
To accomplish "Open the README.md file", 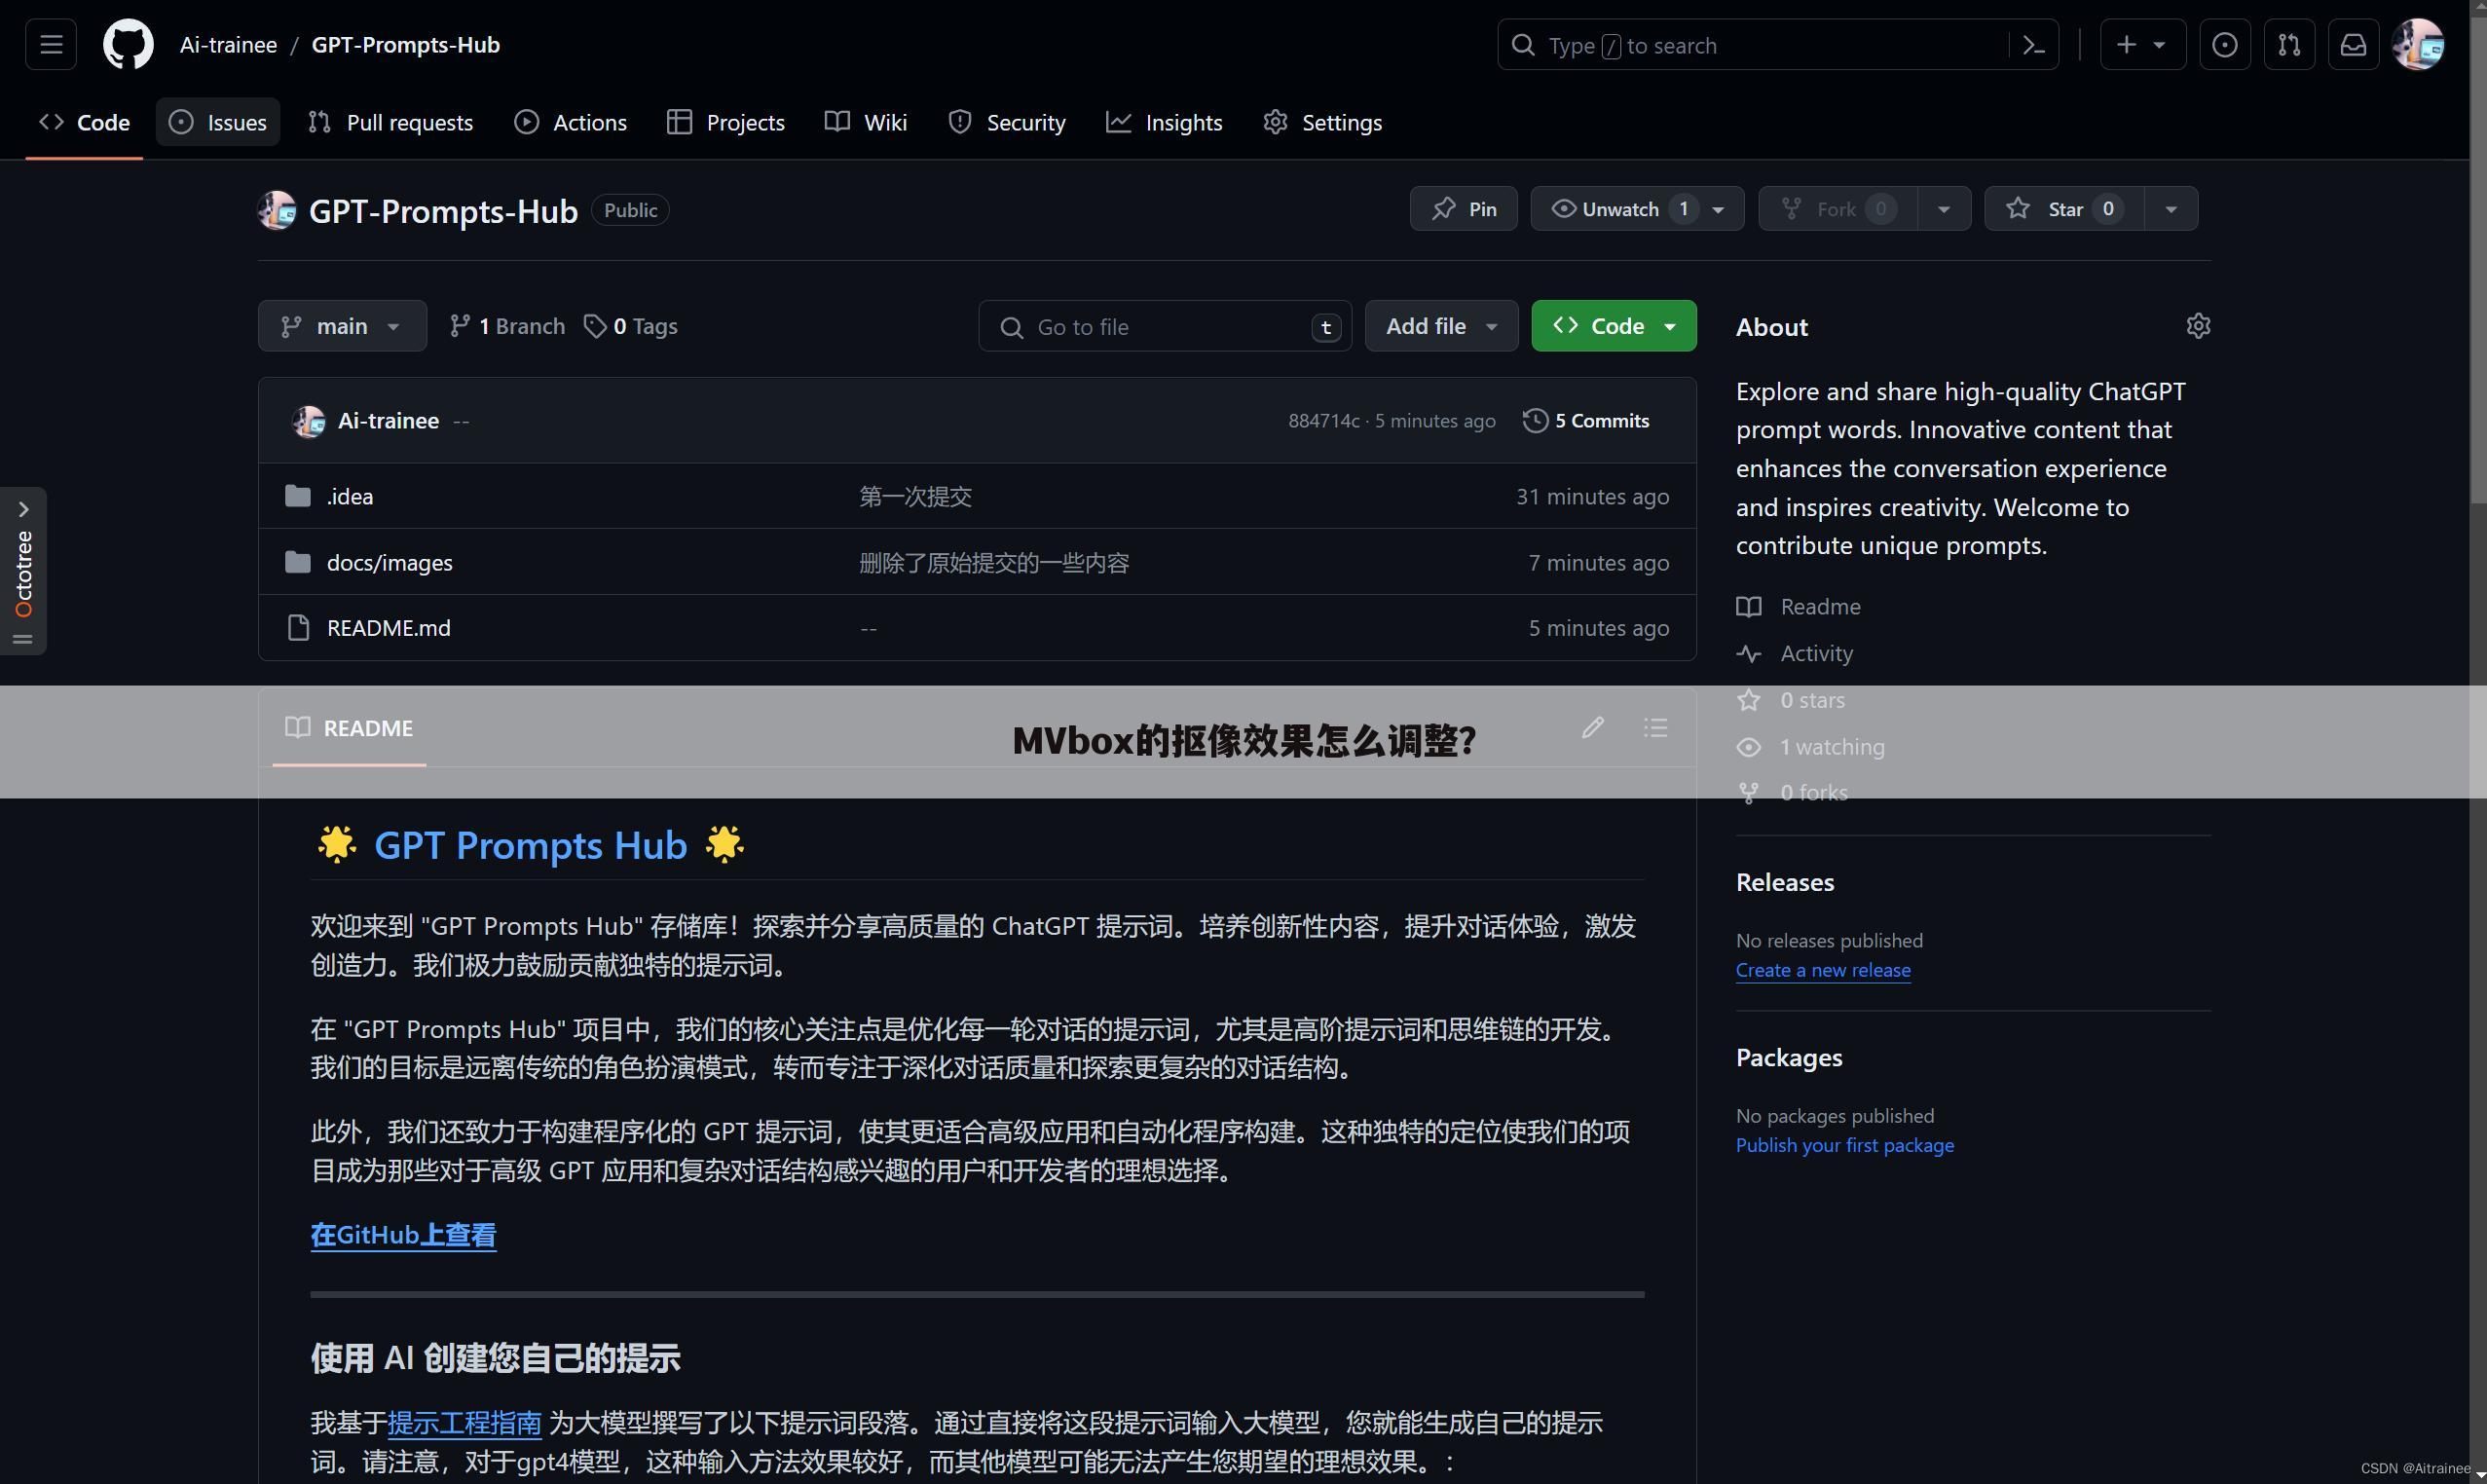I will coord(388,628).
